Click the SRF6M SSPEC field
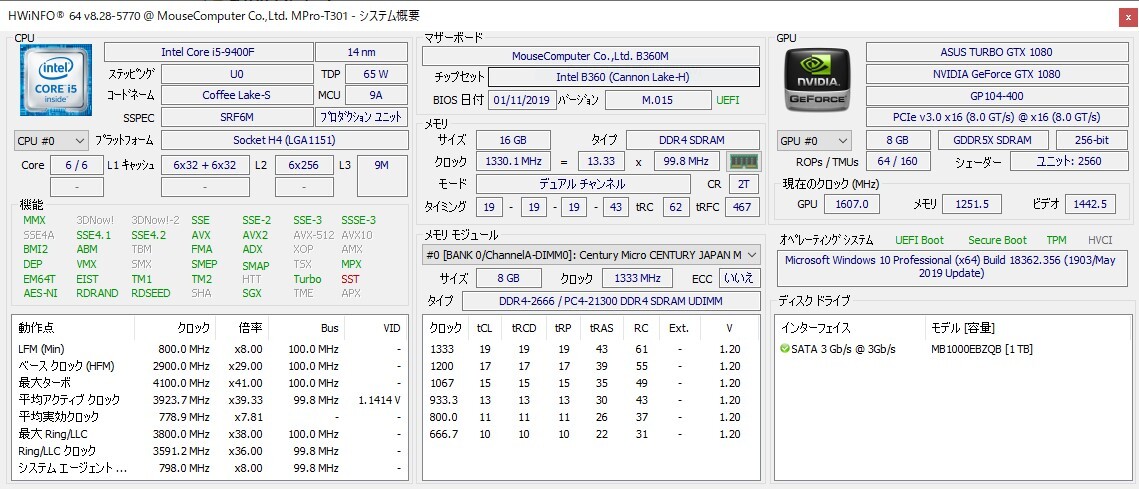This screenshot has height=489, width=1139. [236, 116]
